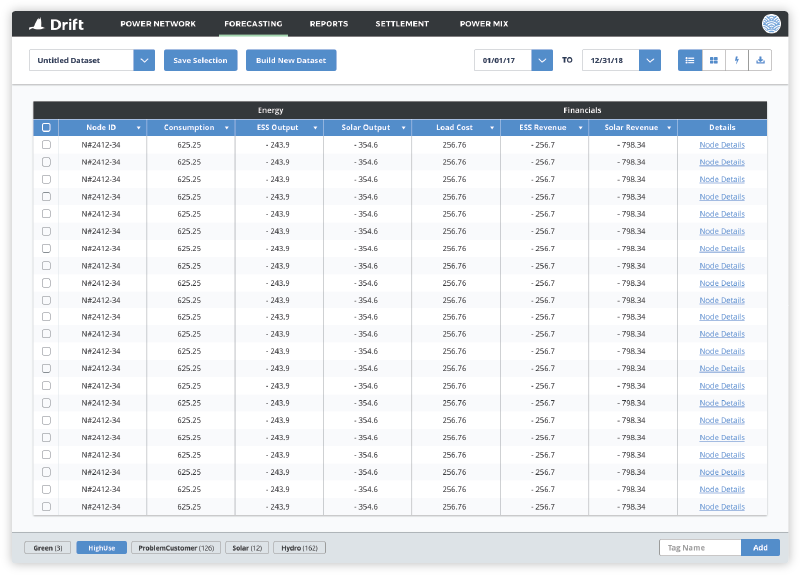Select the ProblemCustomer (126) tag
800x575 pixels.
176,548
